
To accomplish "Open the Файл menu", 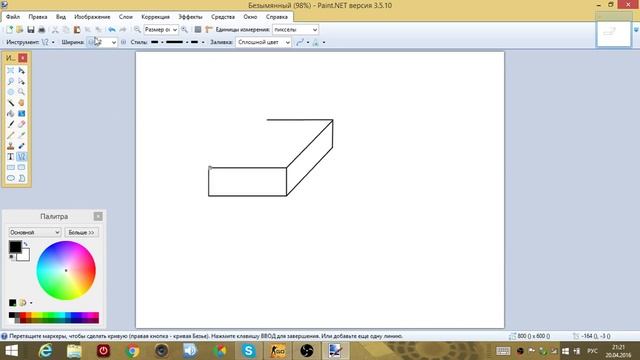I will click(13, 17).
